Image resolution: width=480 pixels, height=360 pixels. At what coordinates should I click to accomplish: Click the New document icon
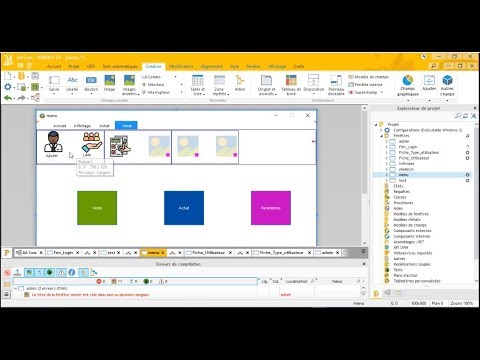pyautogui.click(x=8, y=76)
